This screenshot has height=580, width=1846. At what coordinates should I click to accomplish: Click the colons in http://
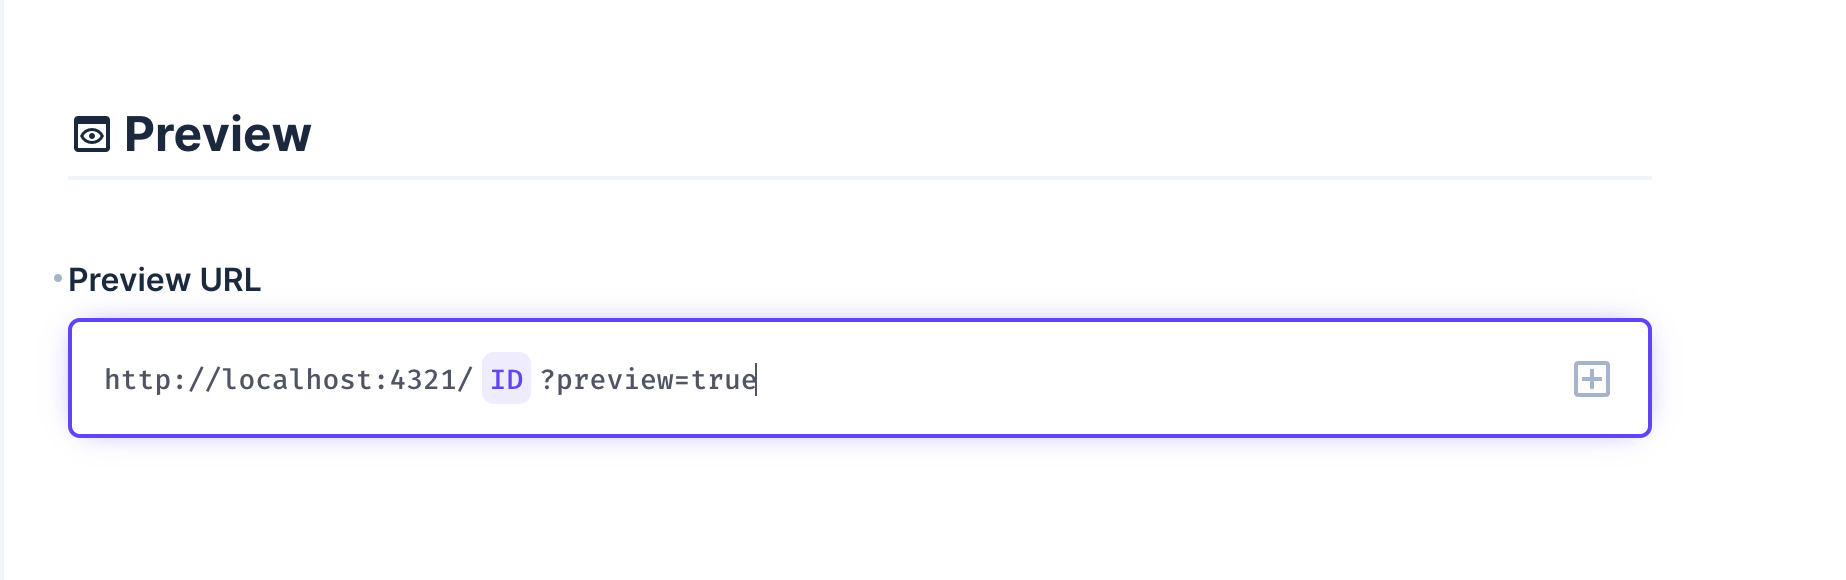click(179, 380)
